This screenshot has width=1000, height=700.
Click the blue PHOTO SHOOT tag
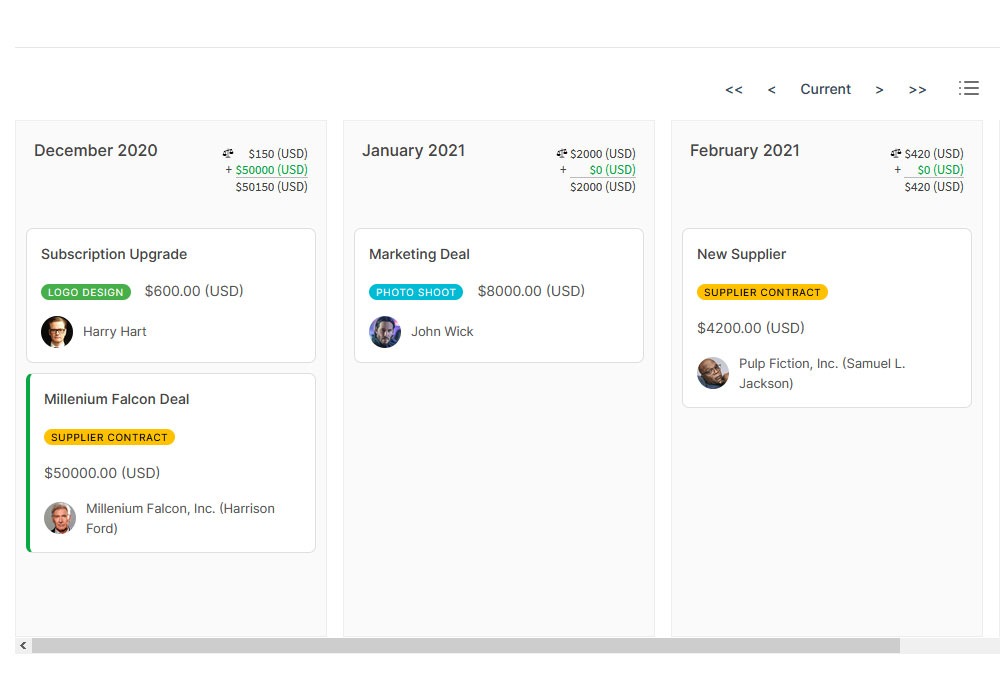click(x=416, y=292)
